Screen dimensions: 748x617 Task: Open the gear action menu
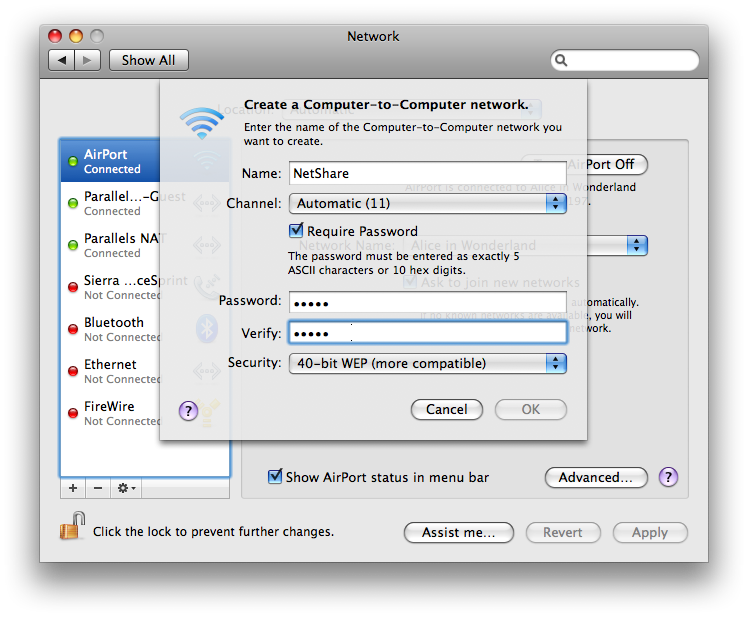tap(126, 488)
